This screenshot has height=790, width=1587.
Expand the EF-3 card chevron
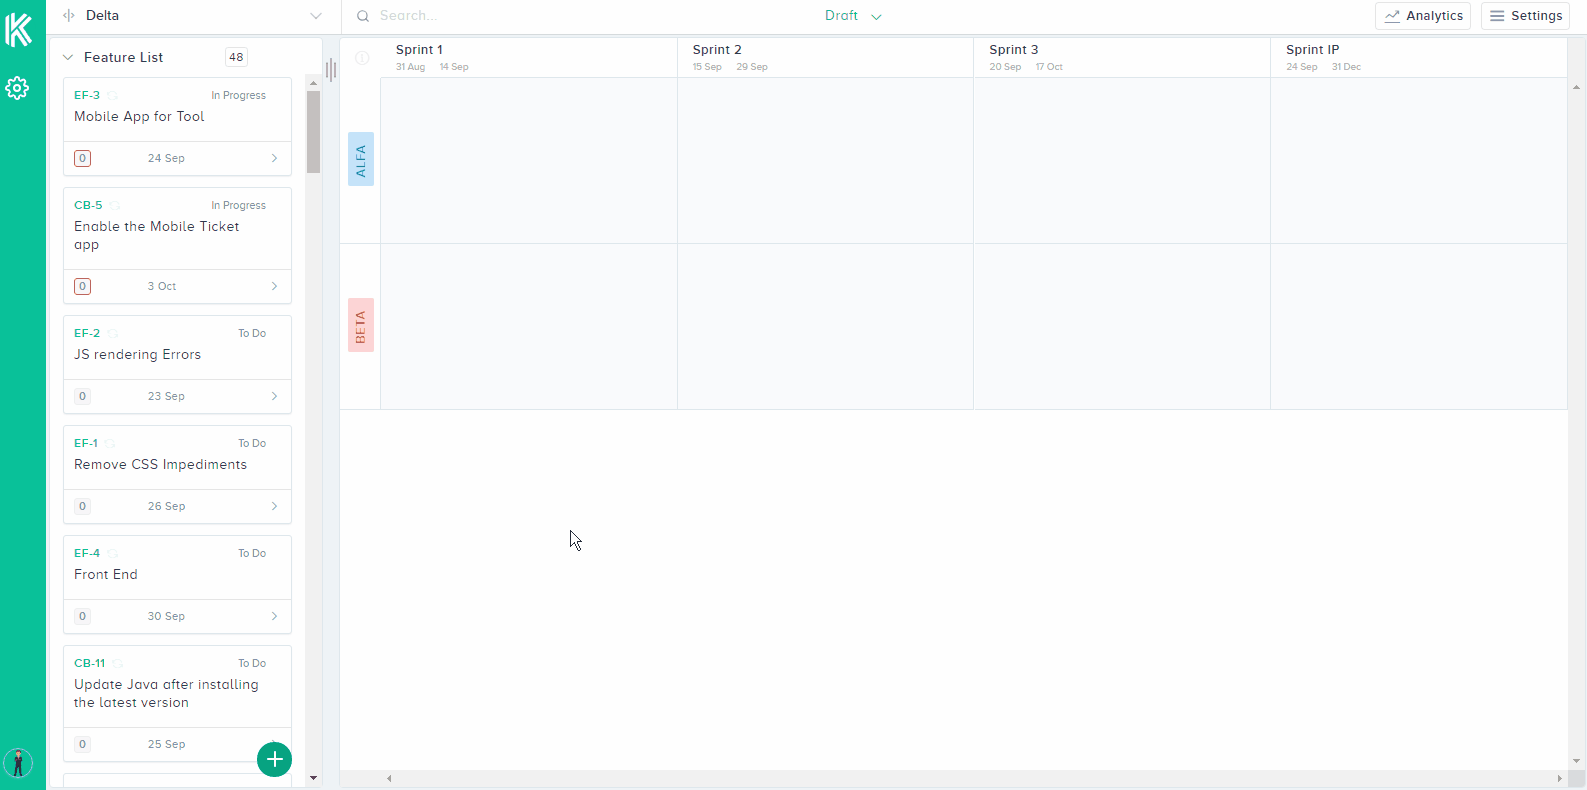(274, 158)
